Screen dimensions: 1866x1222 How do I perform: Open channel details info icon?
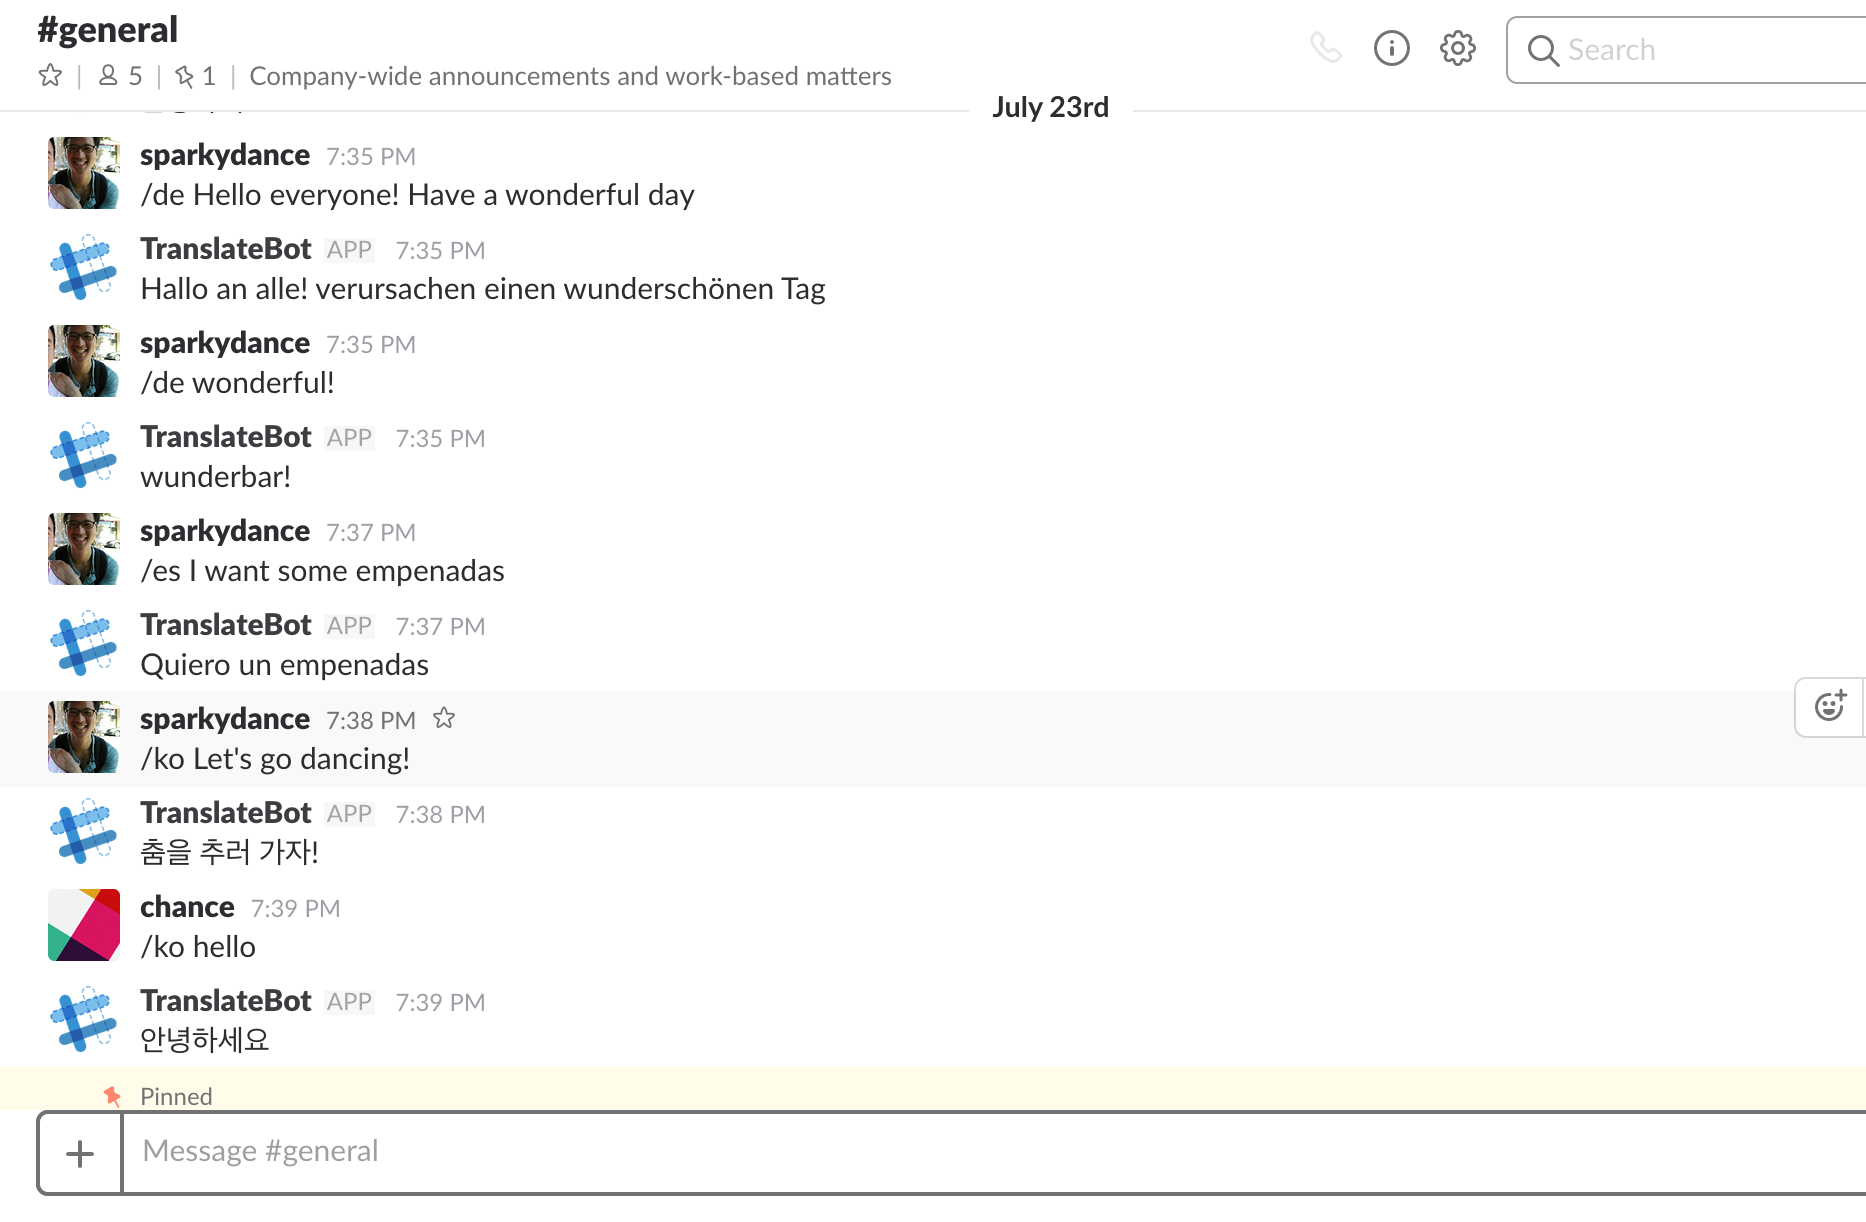[x=1391, y=48]
